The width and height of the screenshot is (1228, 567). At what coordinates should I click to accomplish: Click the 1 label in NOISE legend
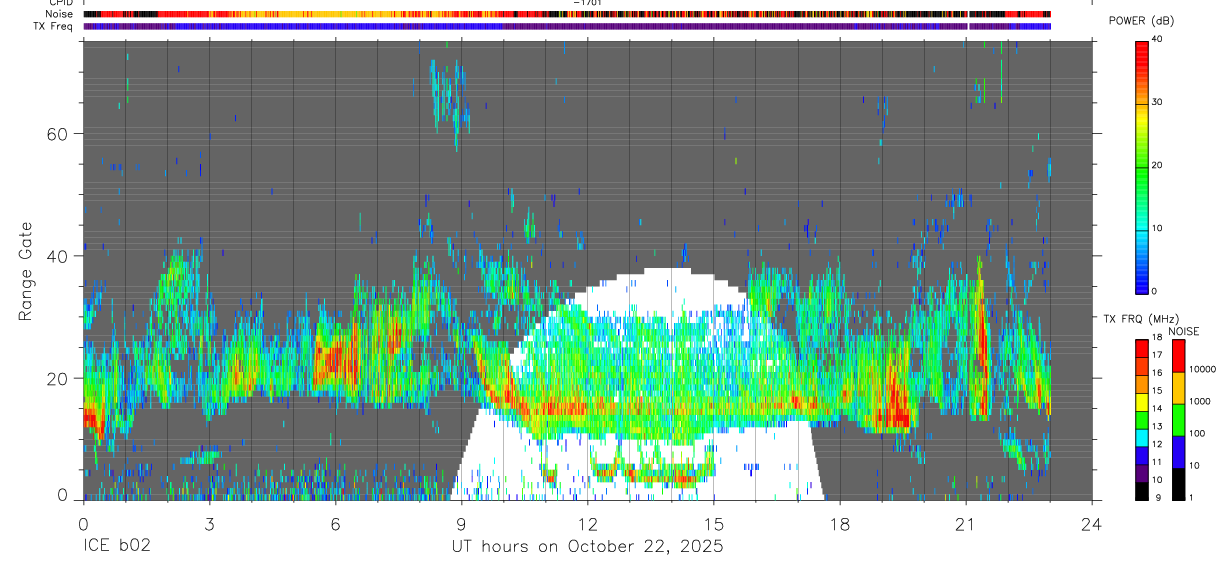click(1189, 497)
